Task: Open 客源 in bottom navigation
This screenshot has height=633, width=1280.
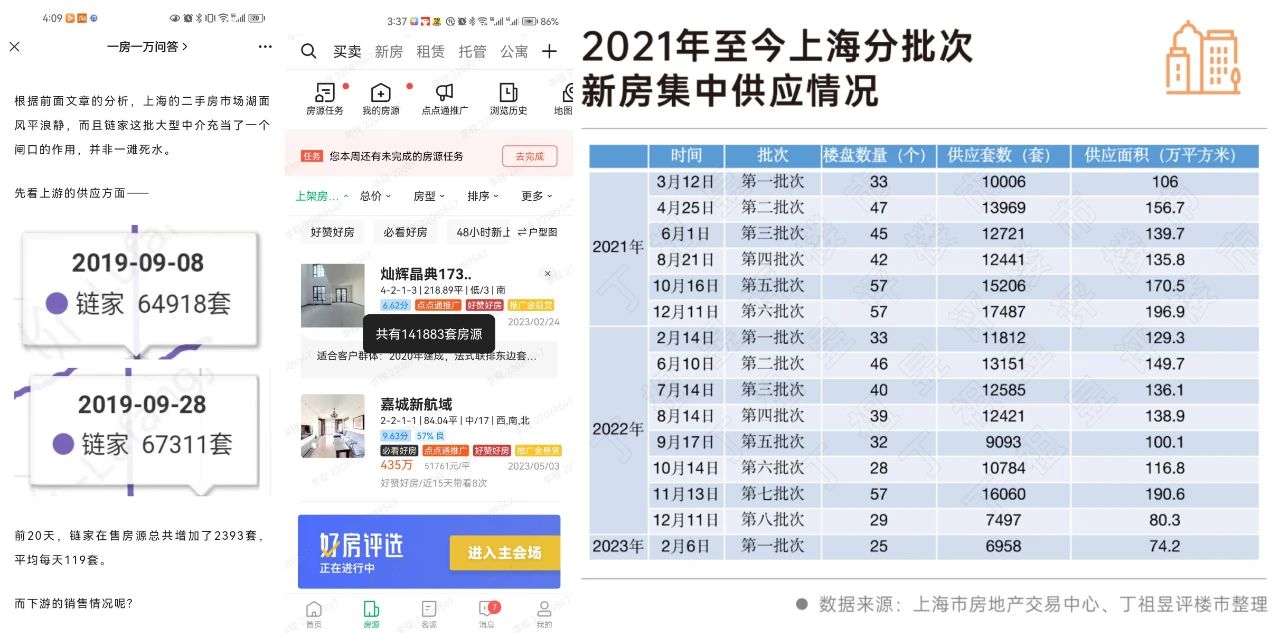Action: click(429, 613)
